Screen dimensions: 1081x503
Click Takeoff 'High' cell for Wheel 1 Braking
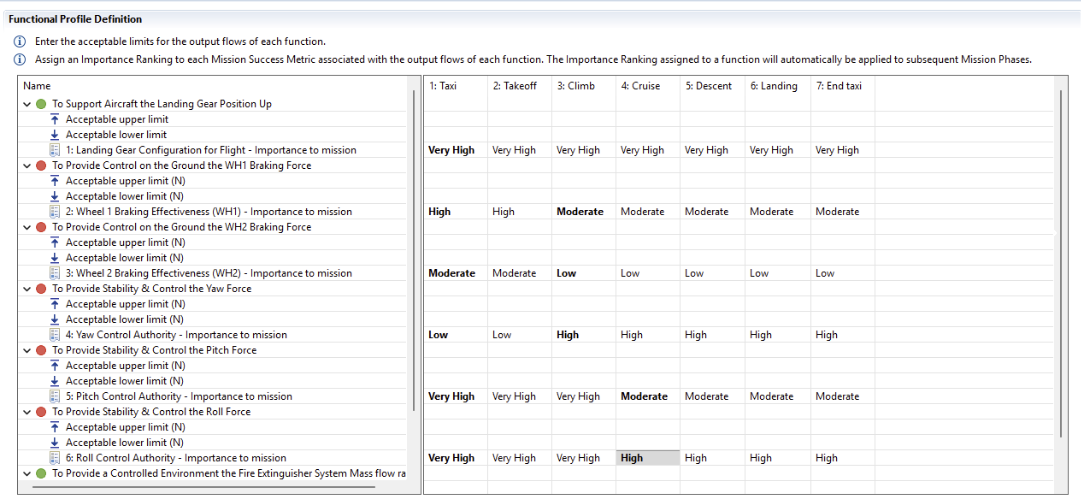coord(519,212)
